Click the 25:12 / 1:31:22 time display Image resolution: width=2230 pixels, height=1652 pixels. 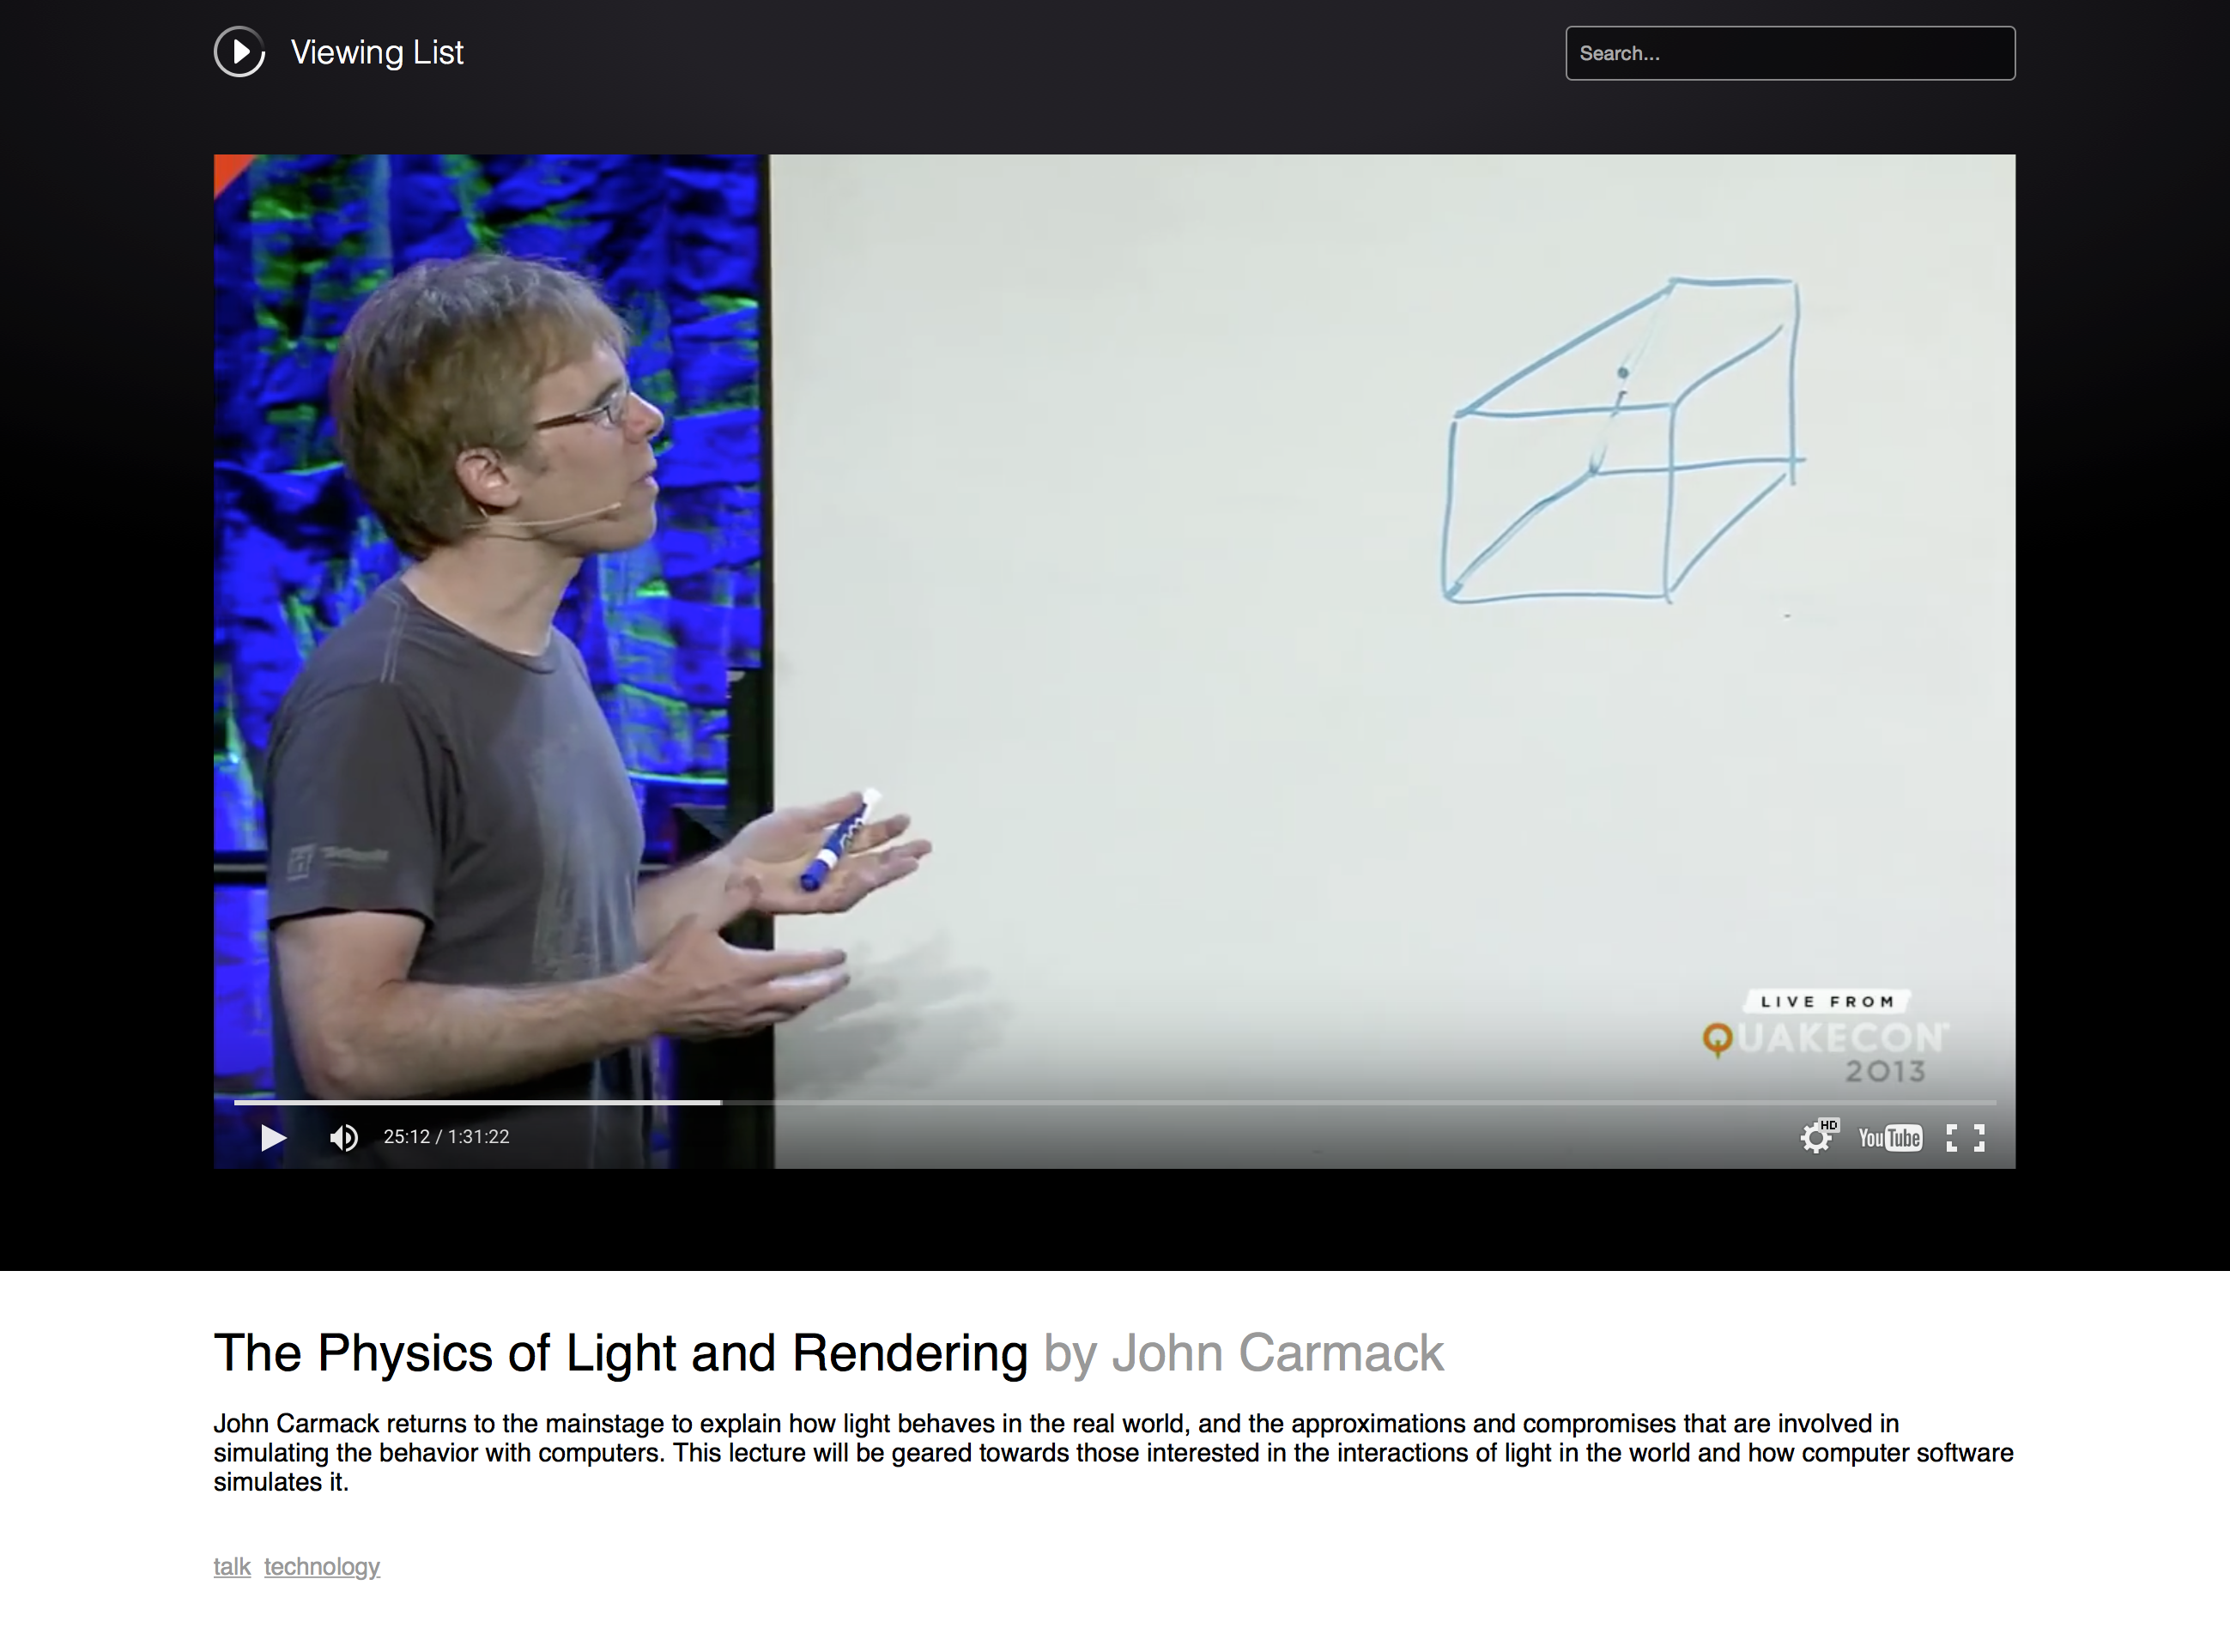446,1137
